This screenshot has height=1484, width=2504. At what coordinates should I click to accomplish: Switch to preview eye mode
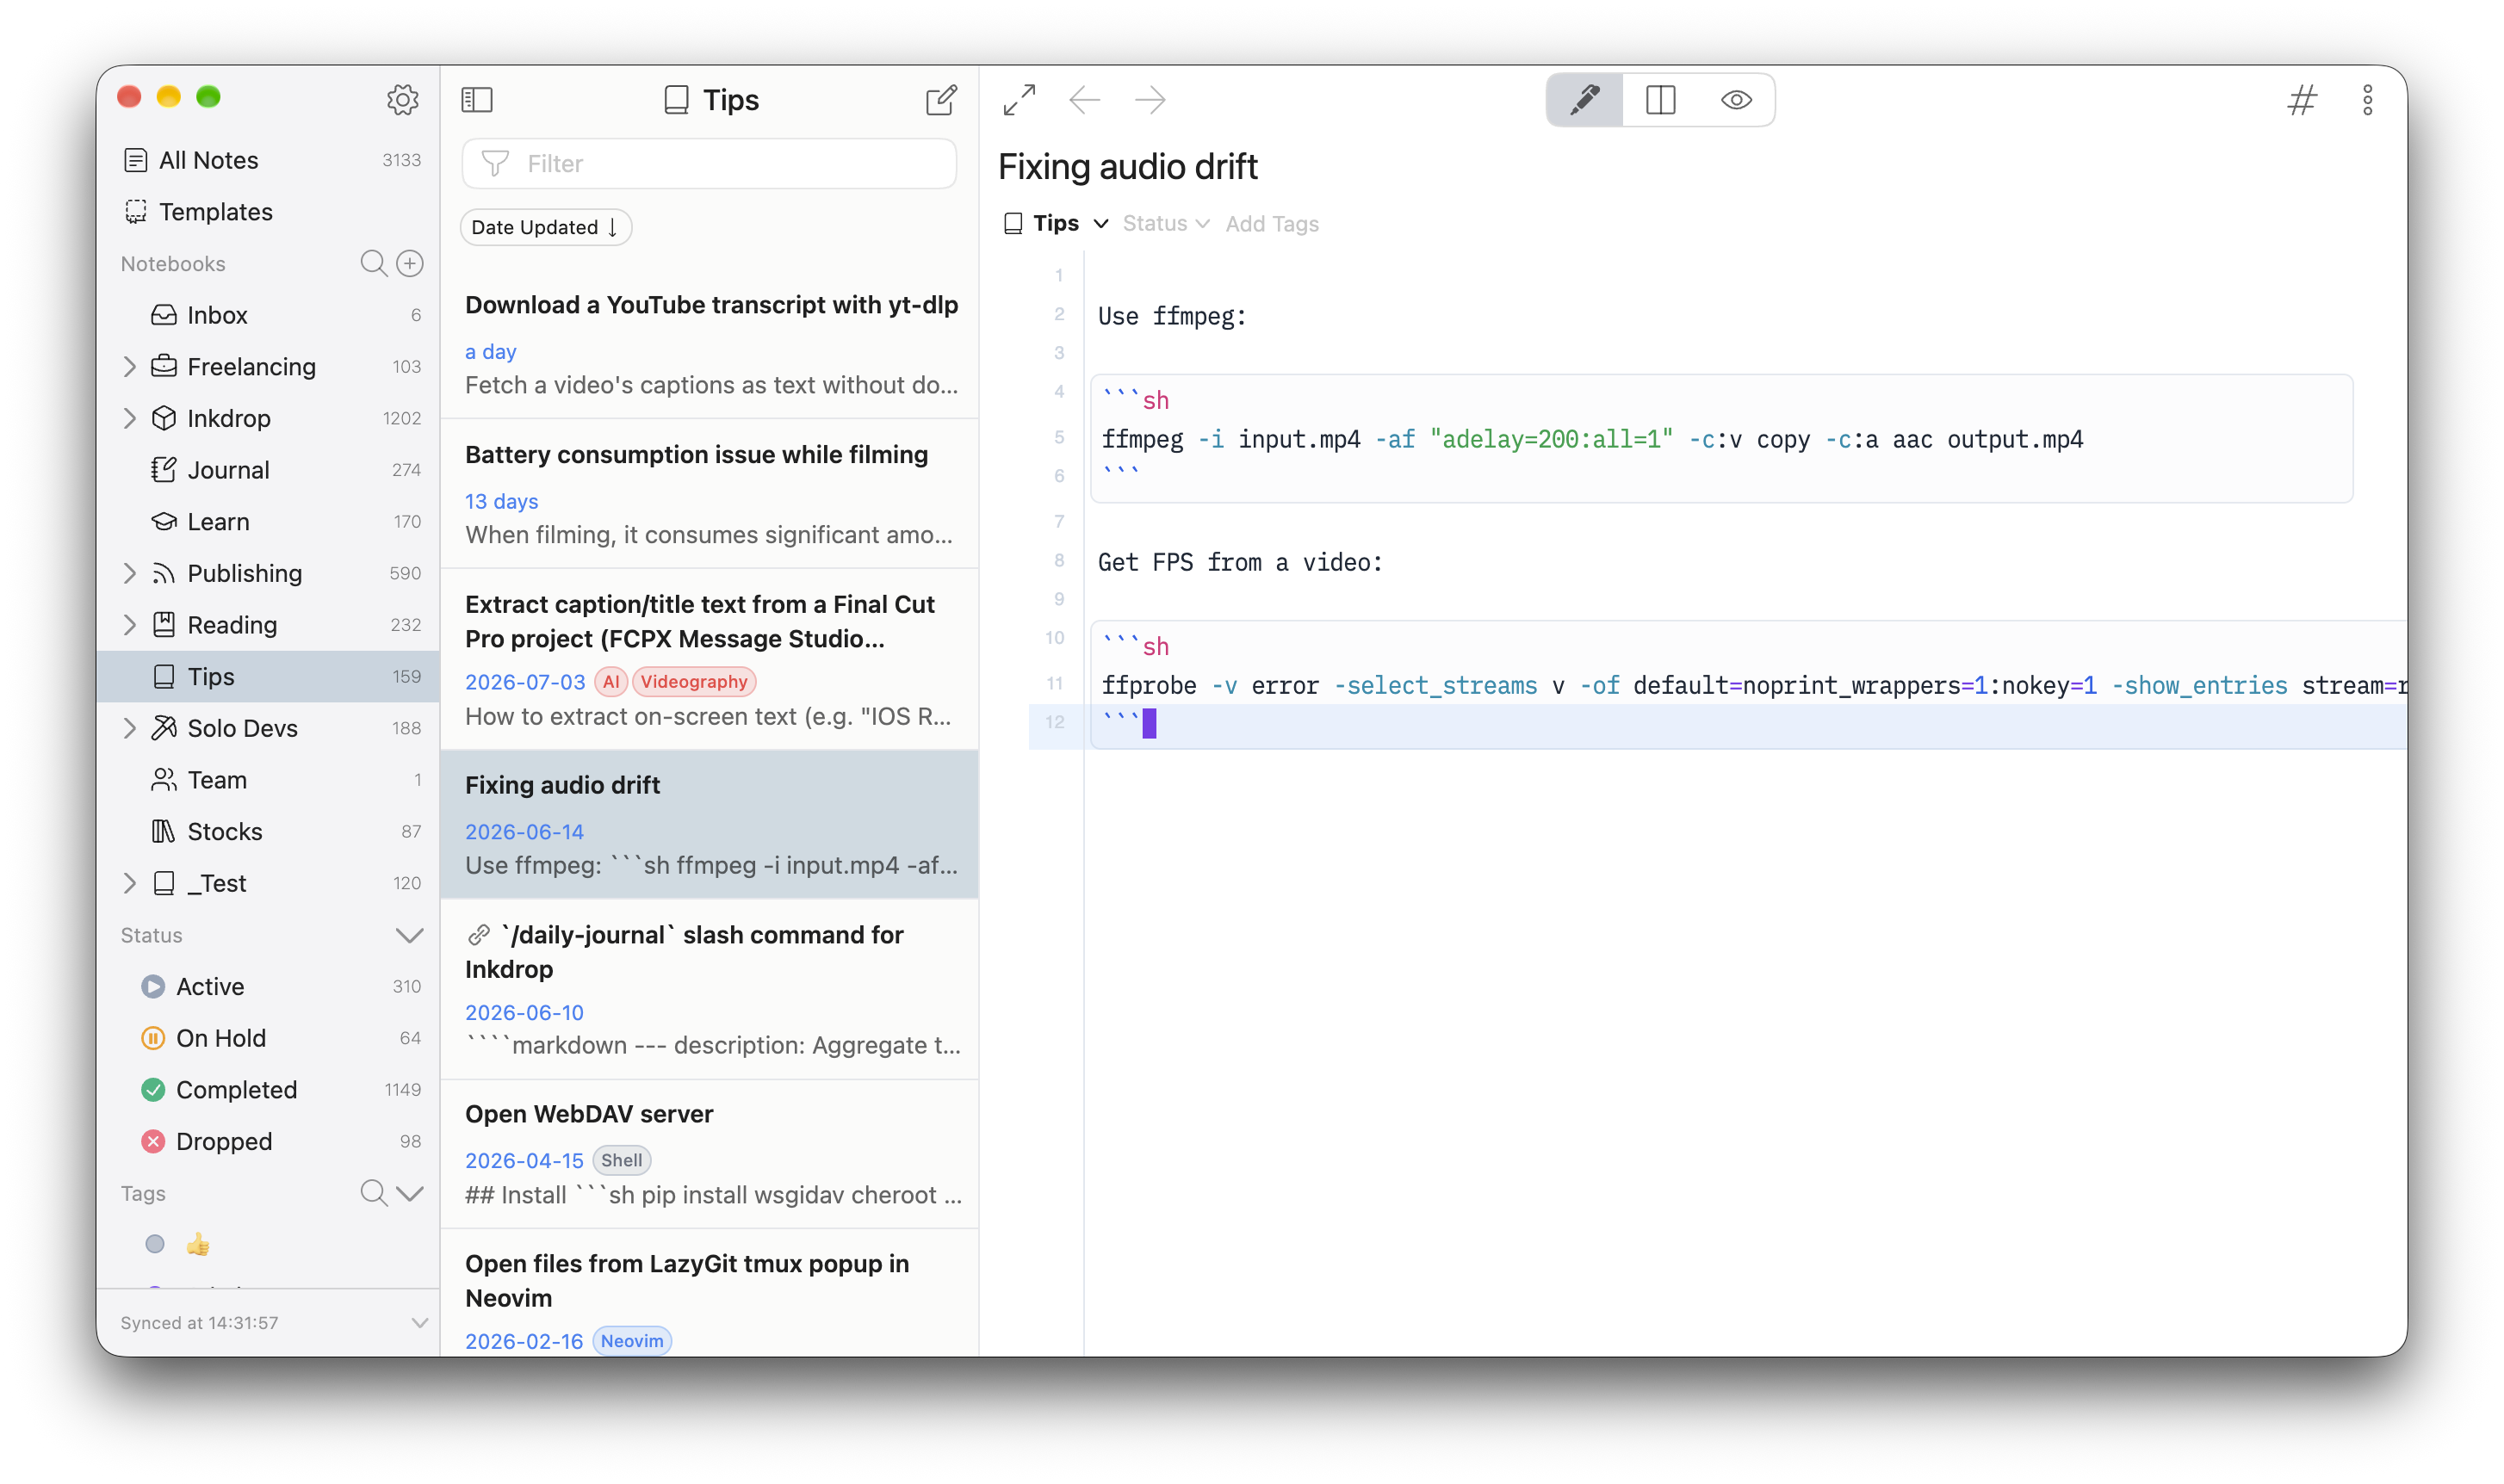tap(1736, 99)
